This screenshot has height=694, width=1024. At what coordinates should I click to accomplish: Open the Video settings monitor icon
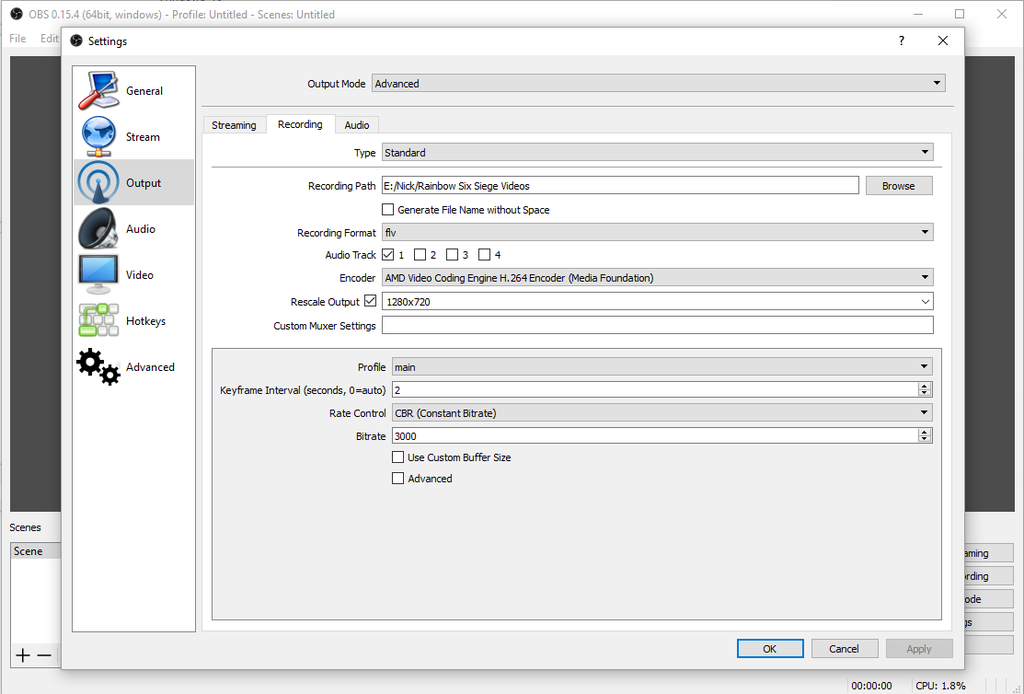click(99, 275)
